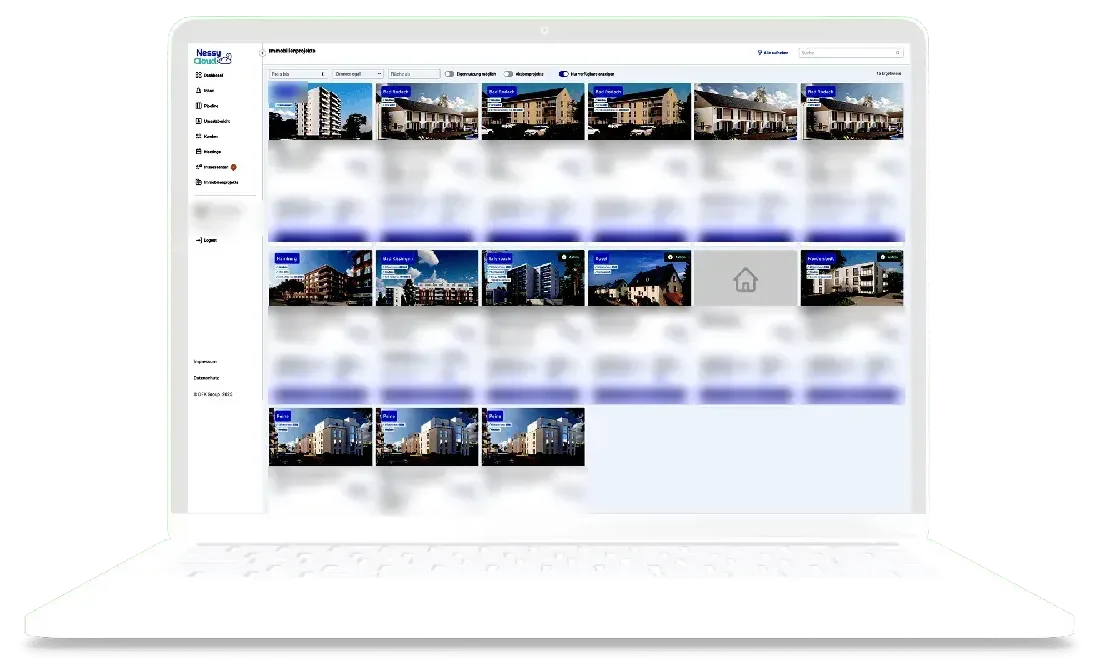Open the terraced houses thumbnail without a label

tap(746, 112)
